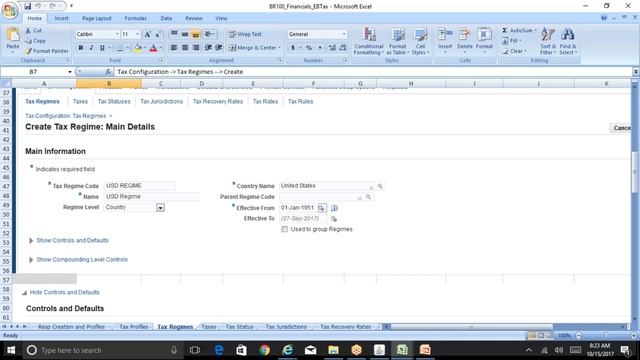Open Sort & Filter
This screenshot has height=360, width=640.
click(x=547, y=41)
